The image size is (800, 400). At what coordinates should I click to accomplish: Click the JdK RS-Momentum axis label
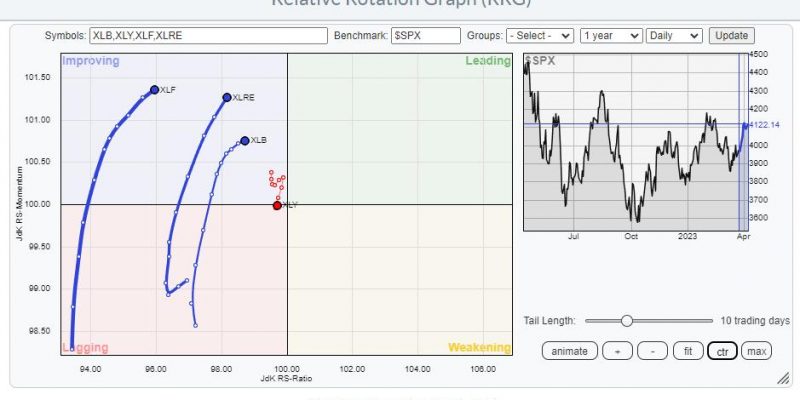[x=21, y=204]
